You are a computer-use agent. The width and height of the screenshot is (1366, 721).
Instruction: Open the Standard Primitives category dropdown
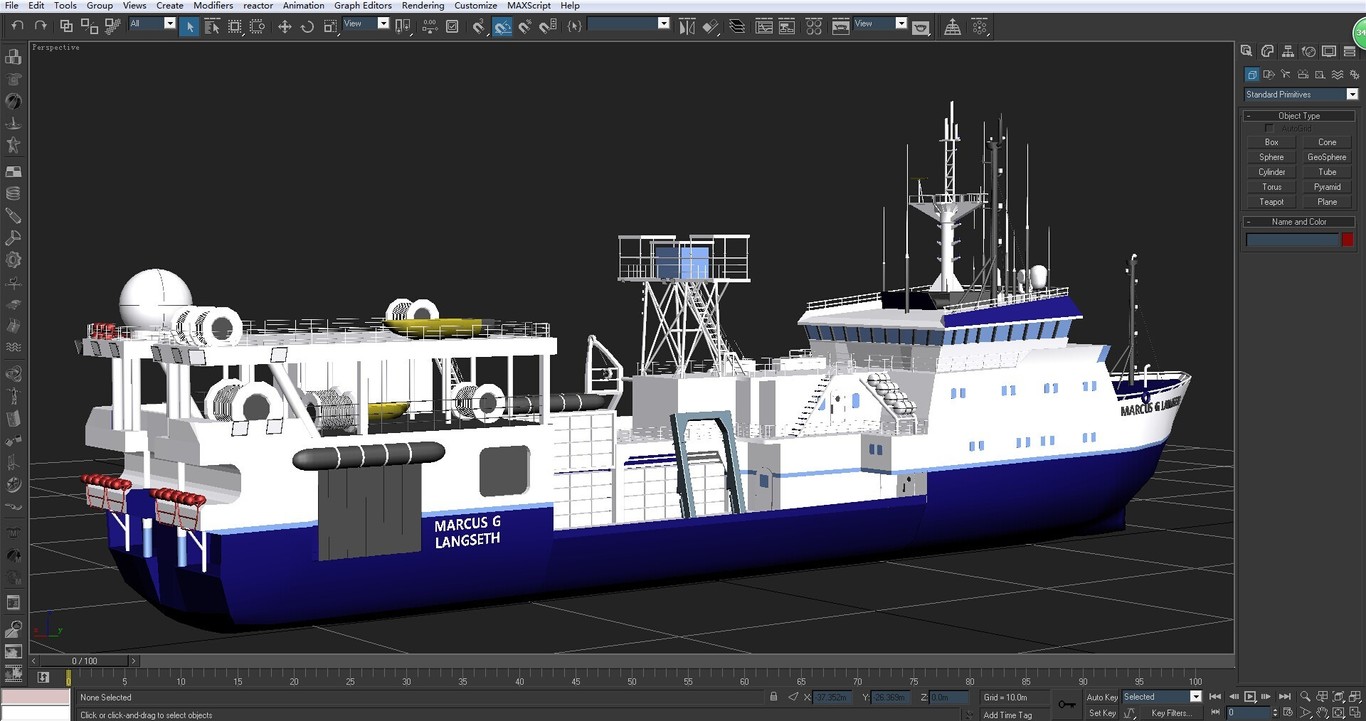click(1301, 94)
